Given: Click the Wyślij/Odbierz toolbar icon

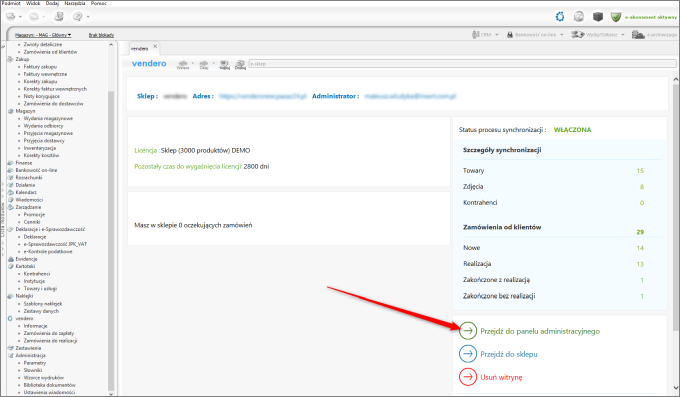Looking at the screenshot, I should pos(578,34).
